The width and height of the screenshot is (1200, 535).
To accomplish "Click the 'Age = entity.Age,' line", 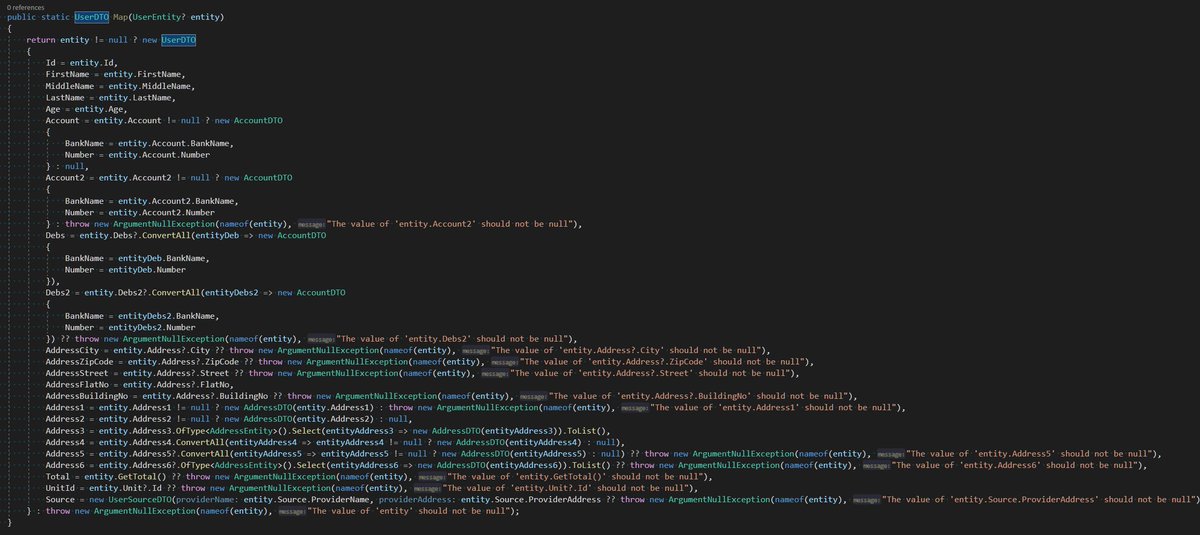I will tap(86, 109).
